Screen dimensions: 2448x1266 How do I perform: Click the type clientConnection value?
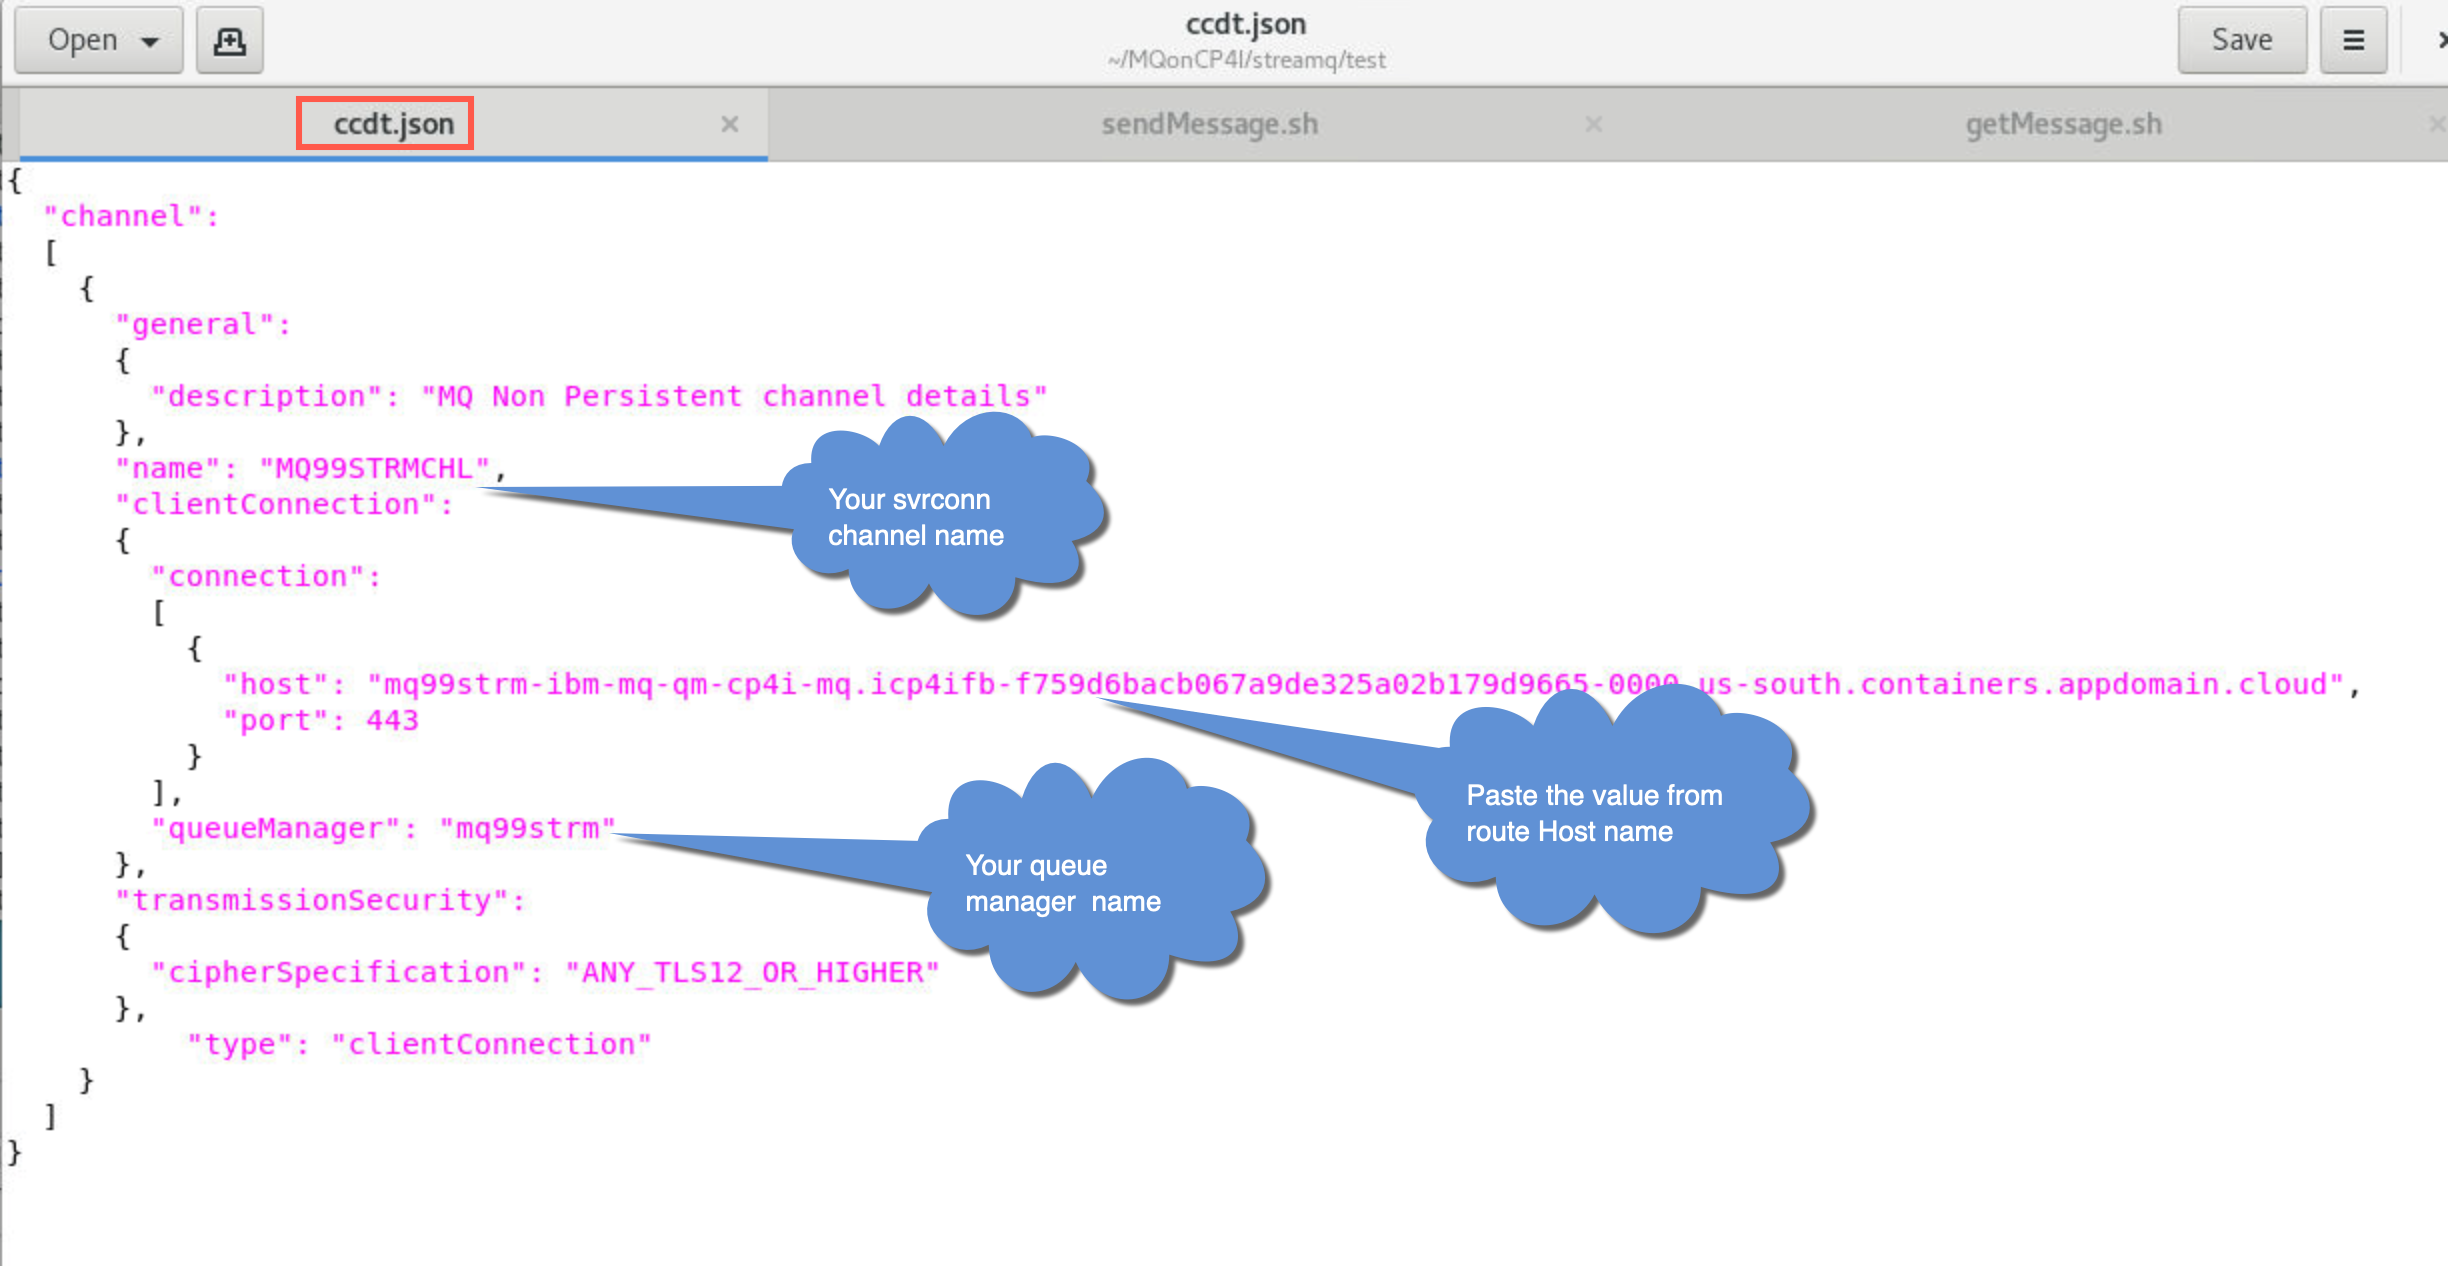pyautogui.click(x=491, y=1044)
